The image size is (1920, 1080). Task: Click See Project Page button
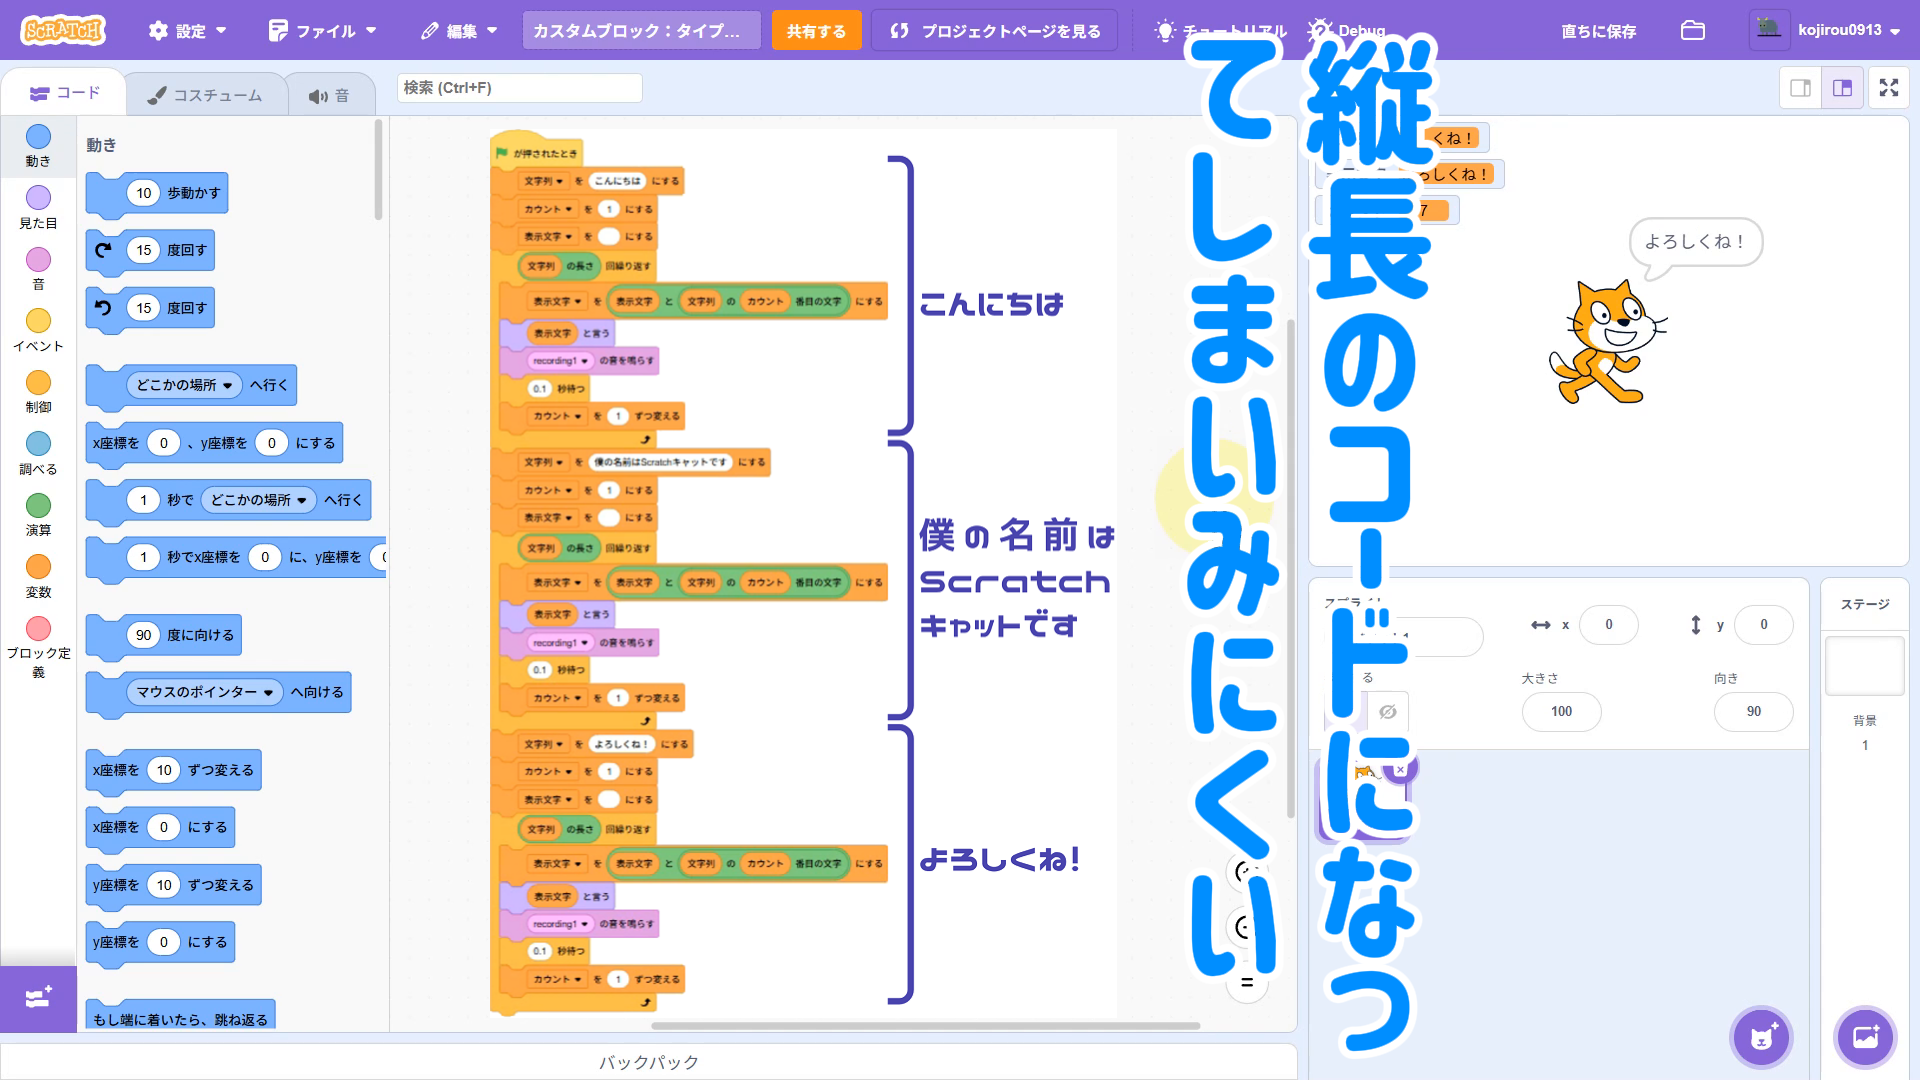pos(996,31)
